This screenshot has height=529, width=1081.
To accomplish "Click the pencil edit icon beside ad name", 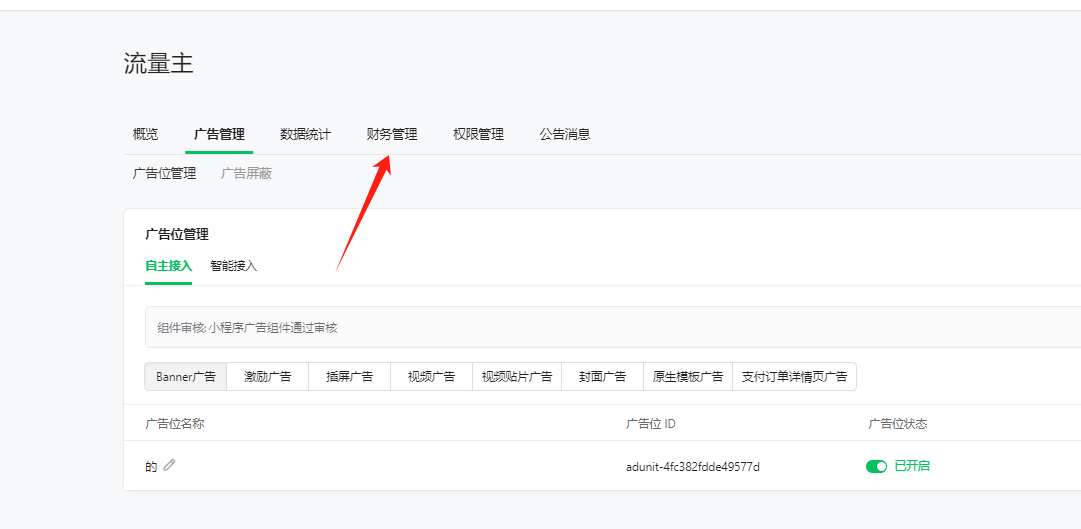I will pyautogui.click(x=169, y=465).
